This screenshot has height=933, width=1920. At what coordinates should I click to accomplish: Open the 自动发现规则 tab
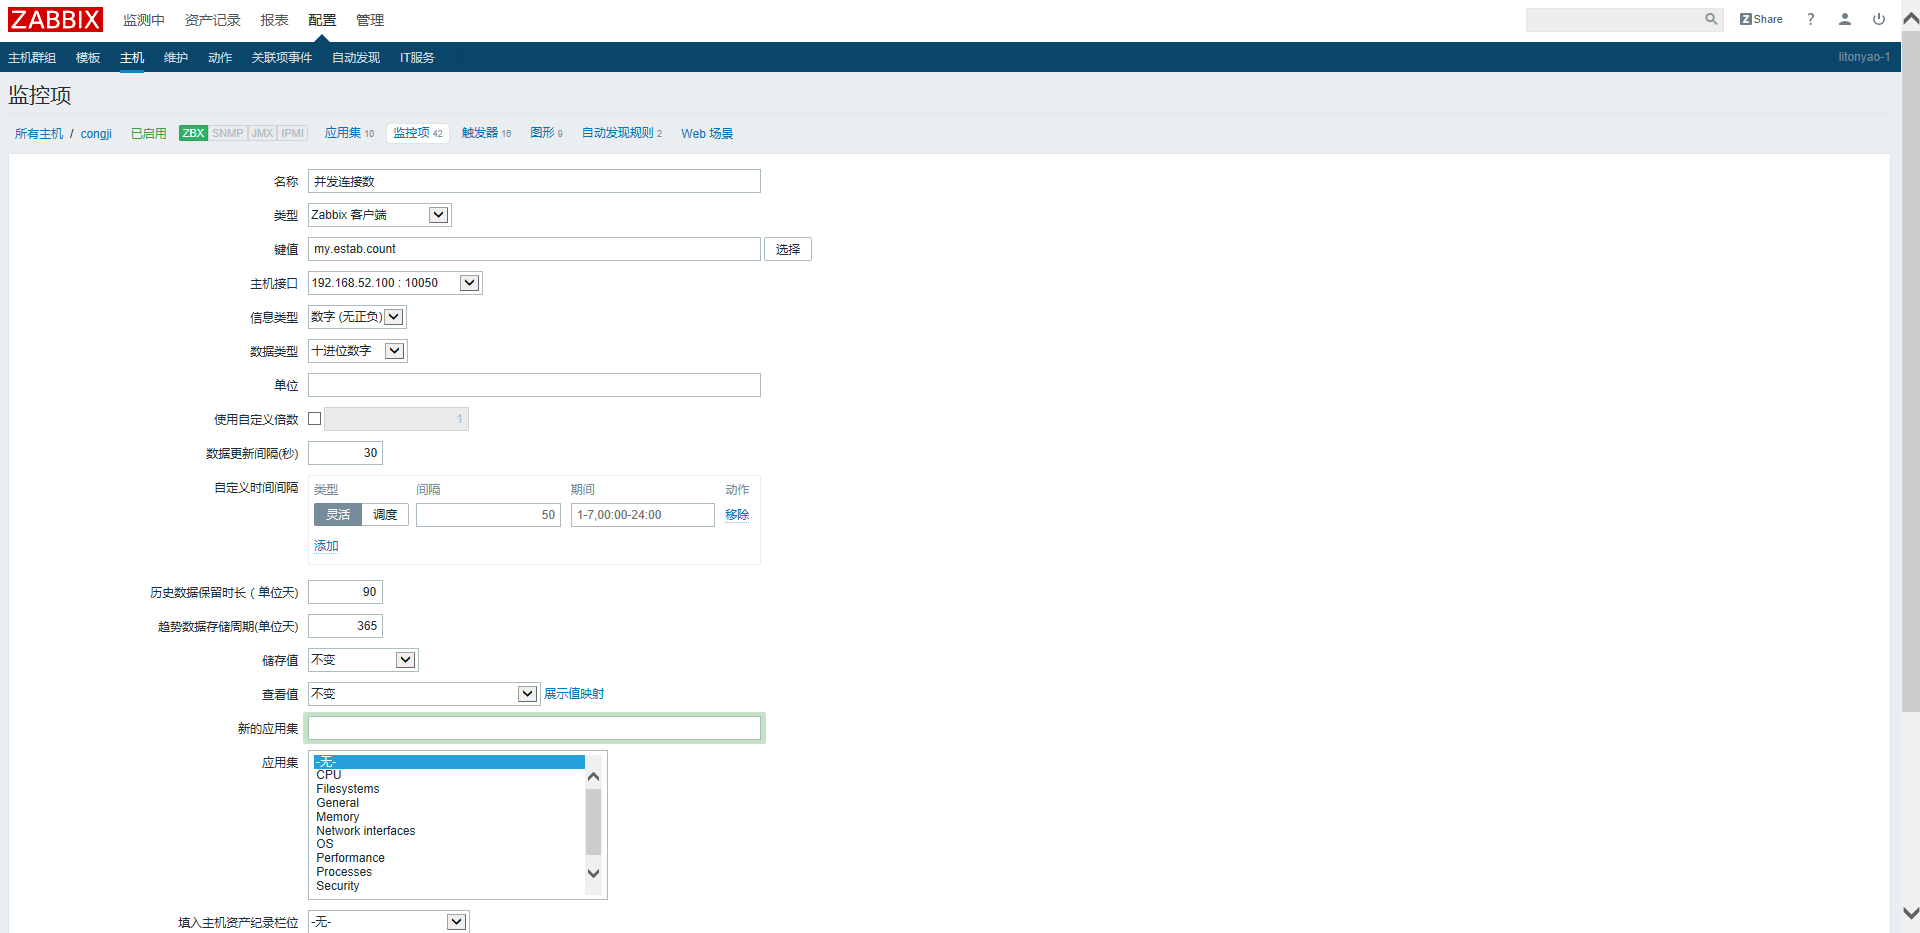622,133
